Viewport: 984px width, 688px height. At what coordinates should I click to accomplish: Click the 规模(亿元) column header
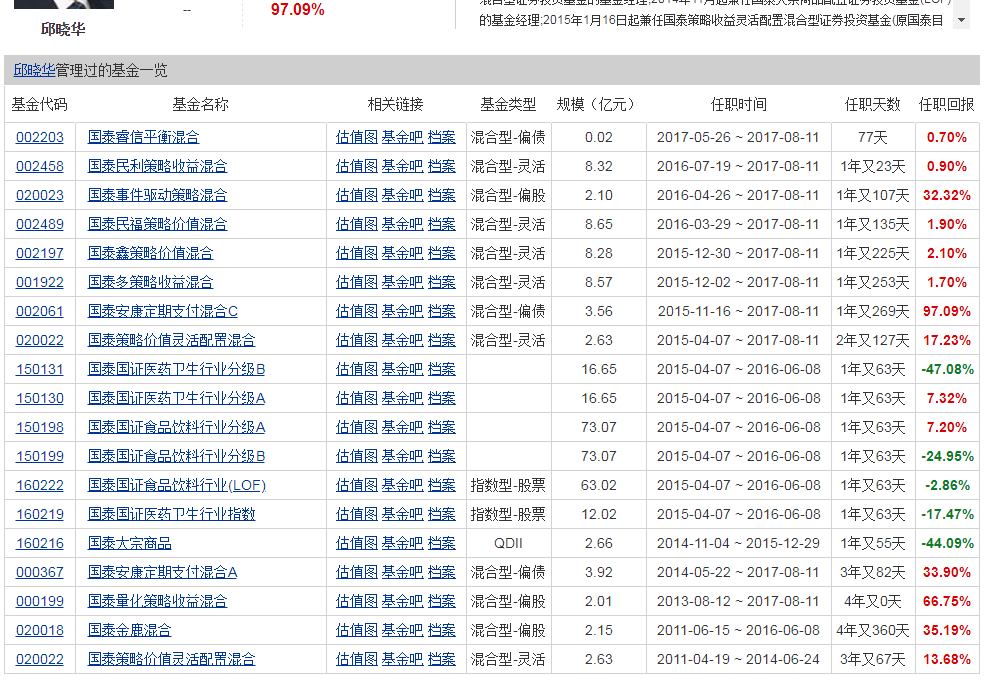click(598, 104)
